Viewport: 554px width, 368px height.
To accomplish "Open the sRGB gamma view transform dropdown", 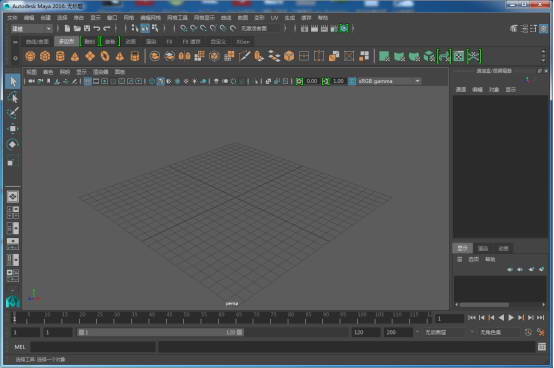I will tap(389, 82).
